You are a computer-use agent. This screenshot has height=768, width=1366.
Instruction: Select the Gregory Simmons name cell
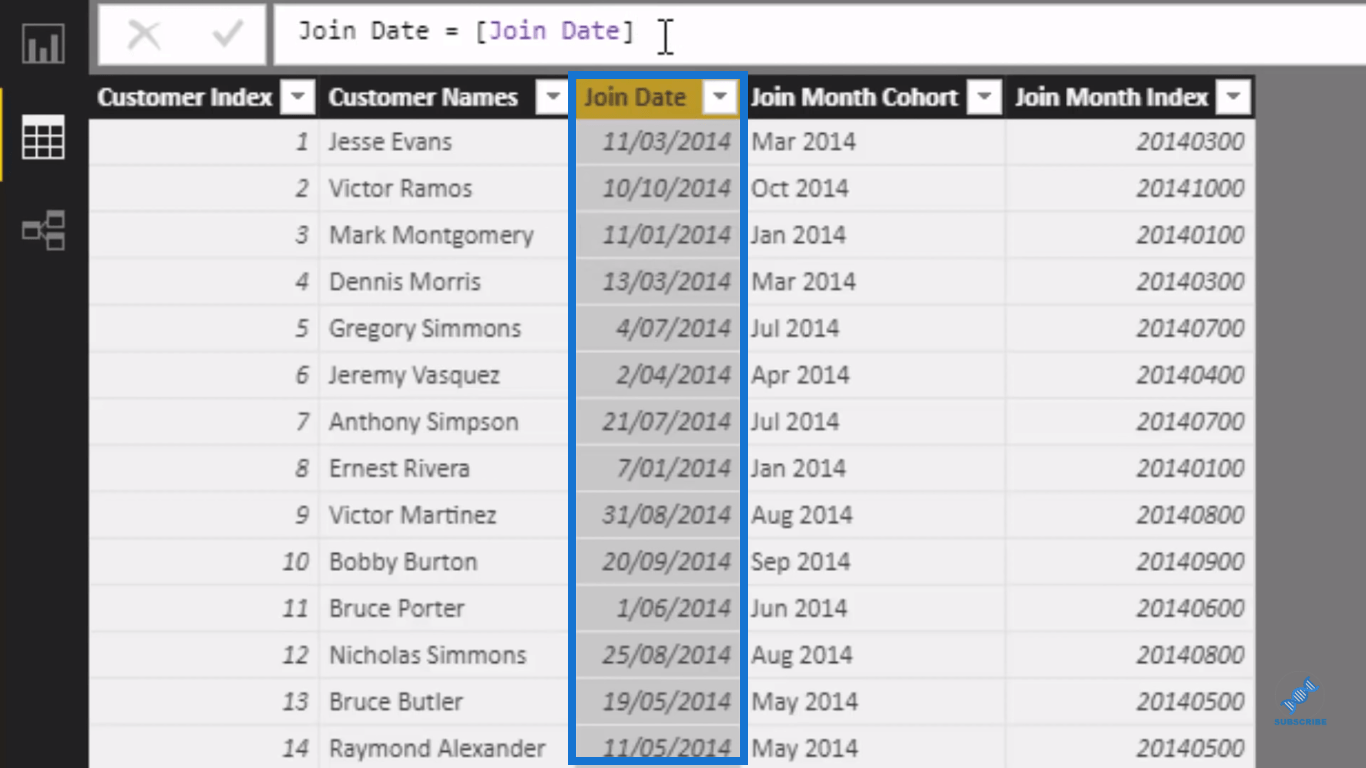[443, 328]
